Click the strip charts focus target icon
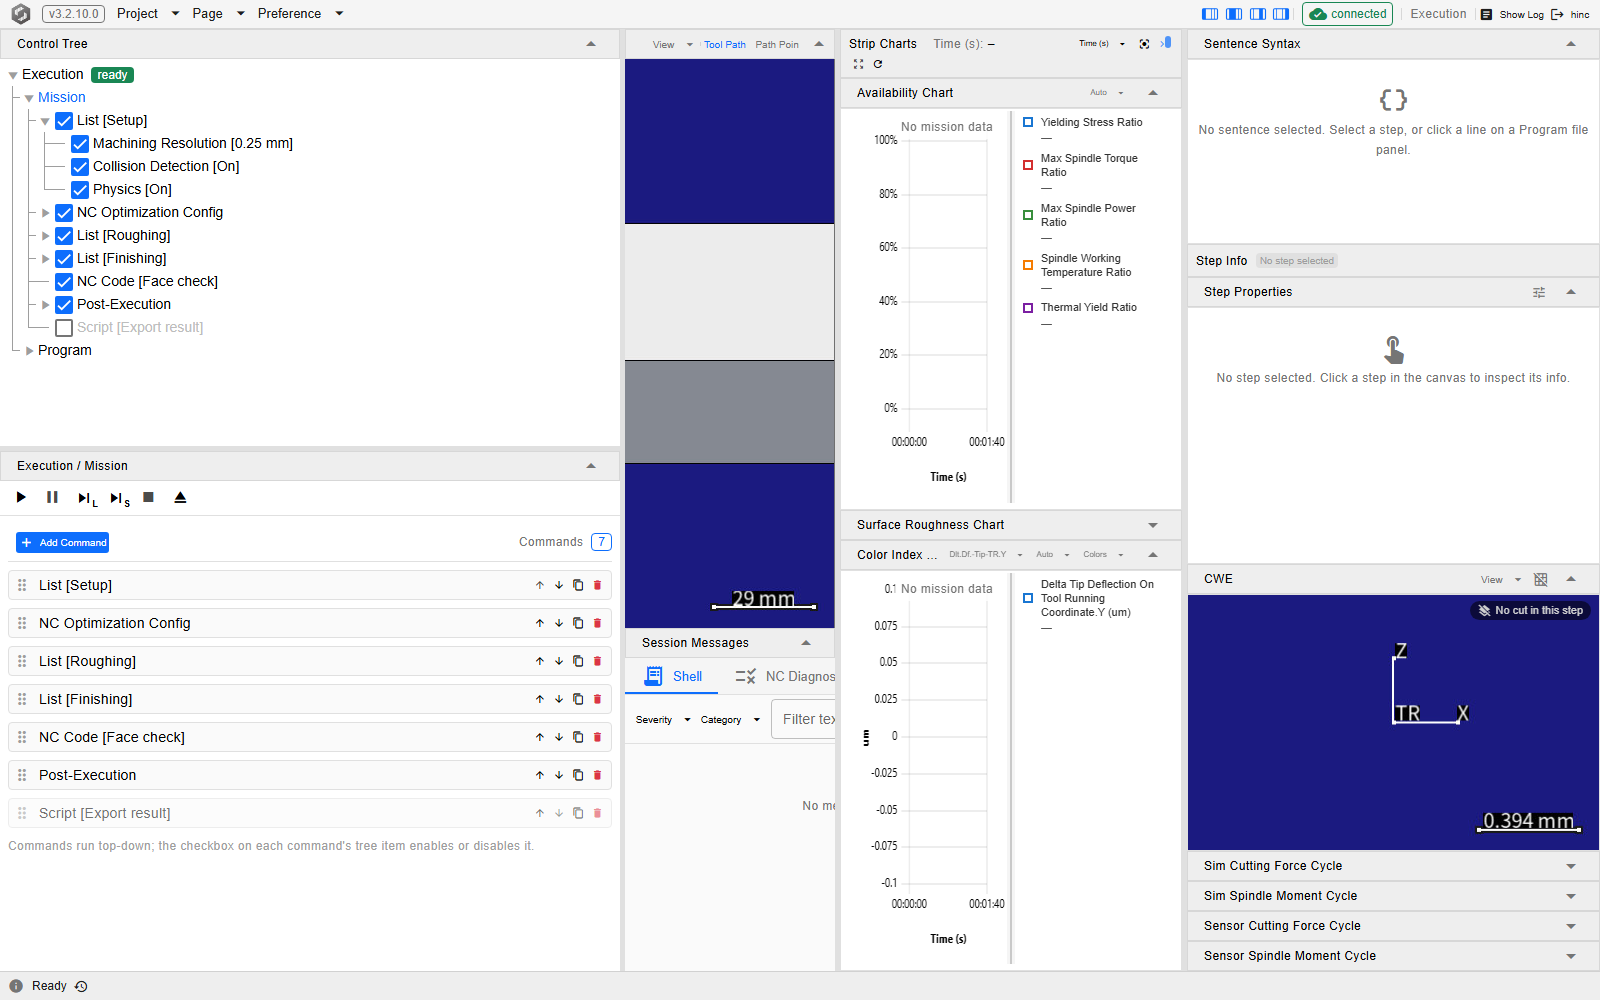1600x1000 pixels. [x=1144, y=44]
